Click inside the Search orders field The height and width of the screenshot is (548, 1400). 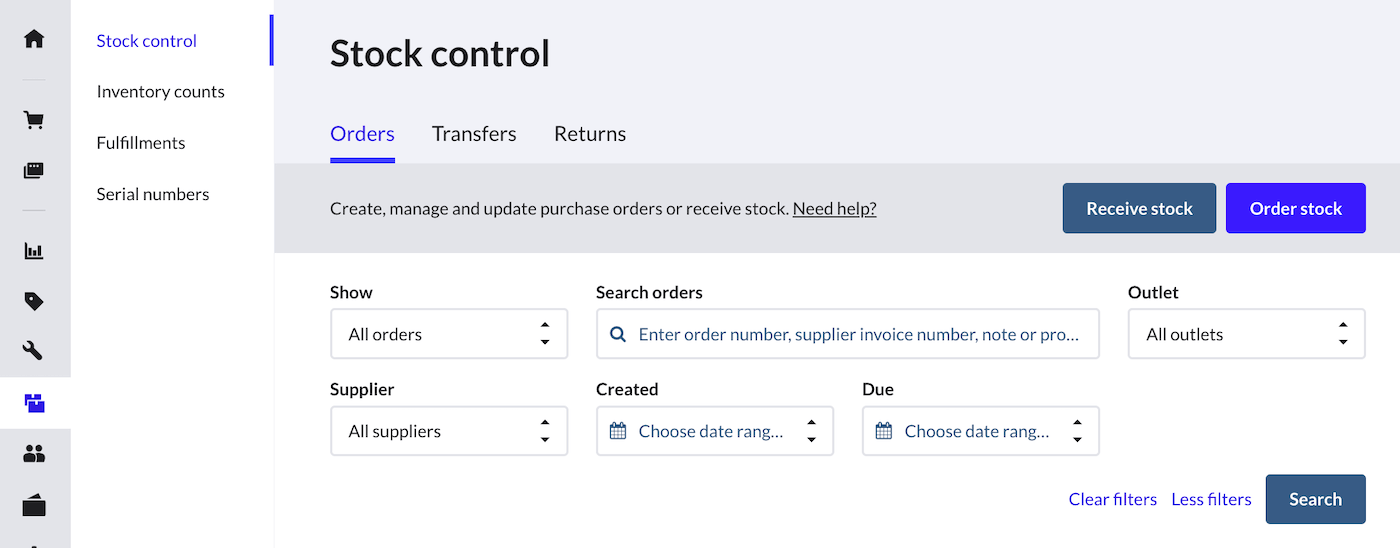[x=858, y=334]
